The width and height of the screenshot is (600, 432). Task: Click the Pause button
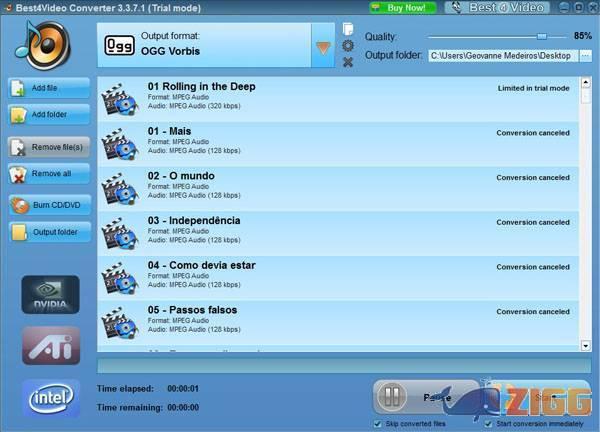[x=425, y=397]
